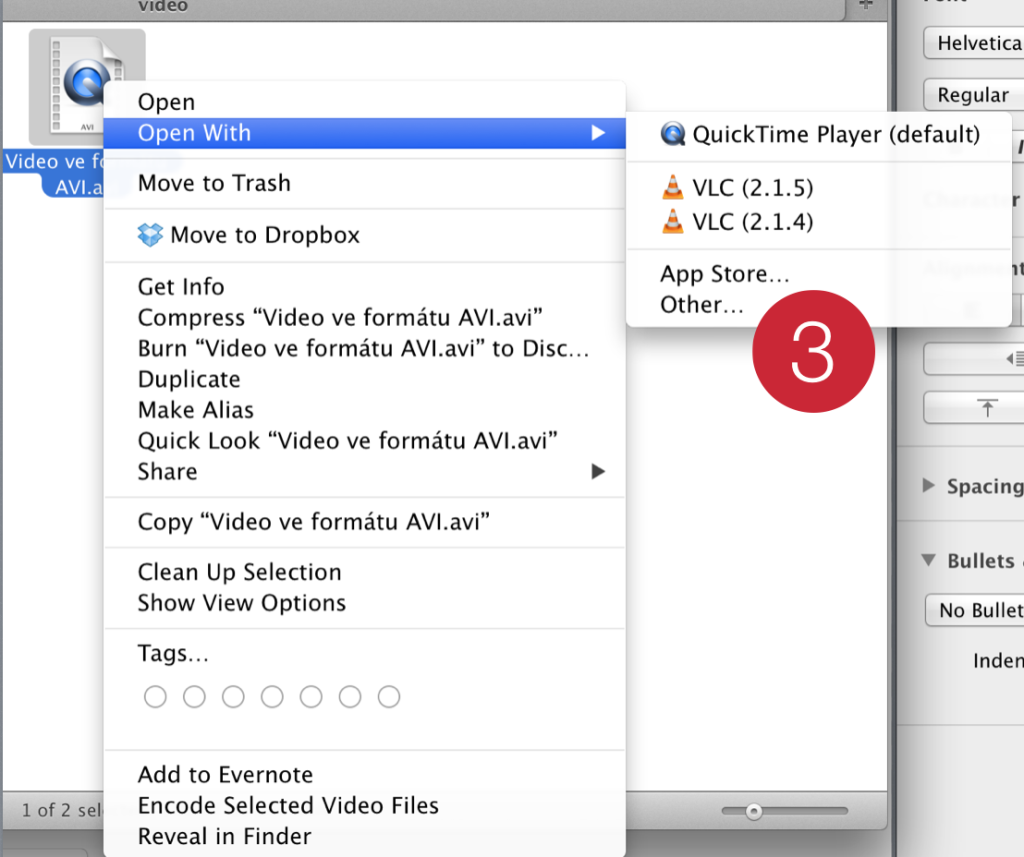Choose App Store… in the submenu
The image size is (1024, 857).
click(x=819, y=274)
